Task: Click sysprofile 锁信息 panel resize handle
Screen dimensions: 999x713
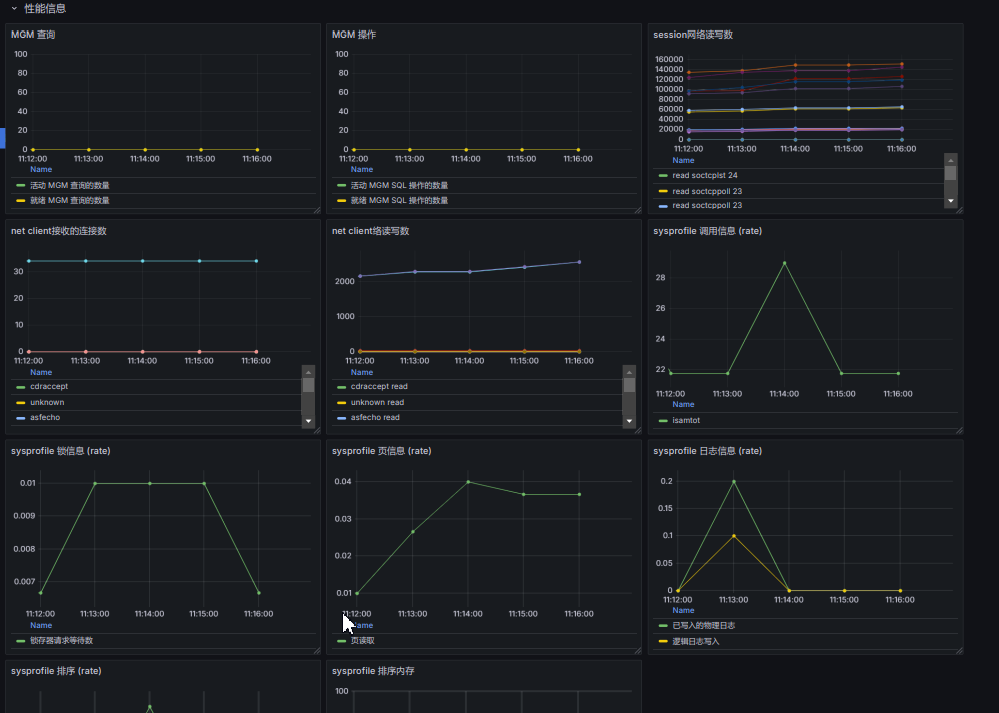Action: (x=317, y=651)
